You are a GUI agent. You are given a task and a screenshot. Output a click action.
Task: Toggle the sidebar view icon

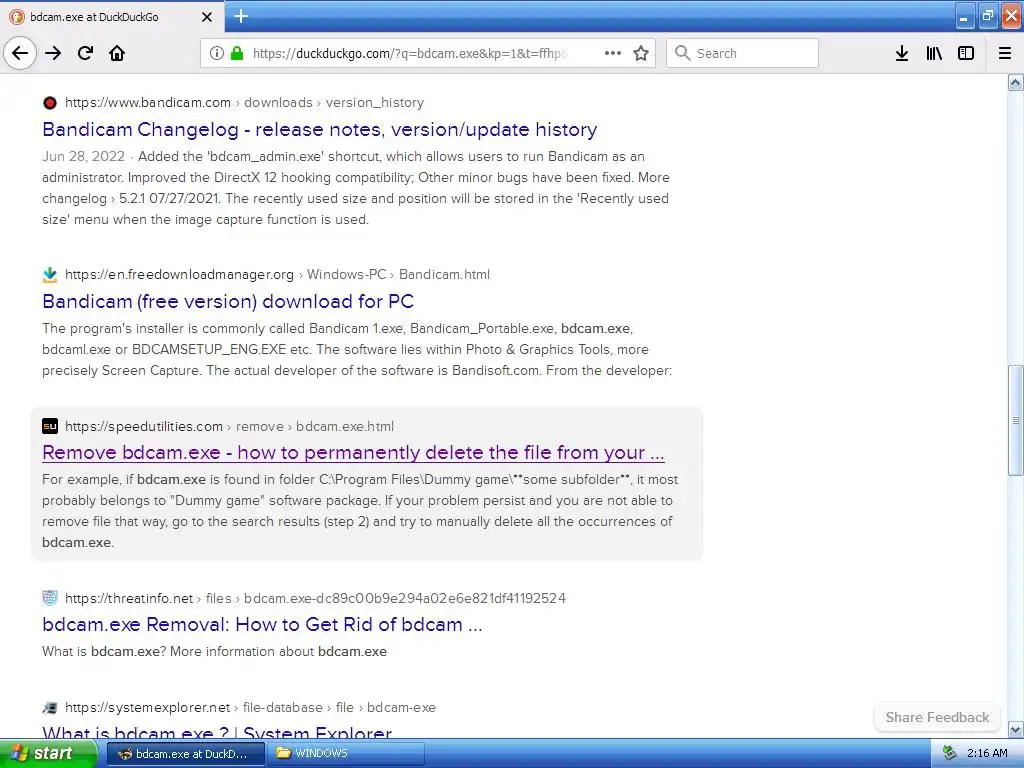click(966, 53)
